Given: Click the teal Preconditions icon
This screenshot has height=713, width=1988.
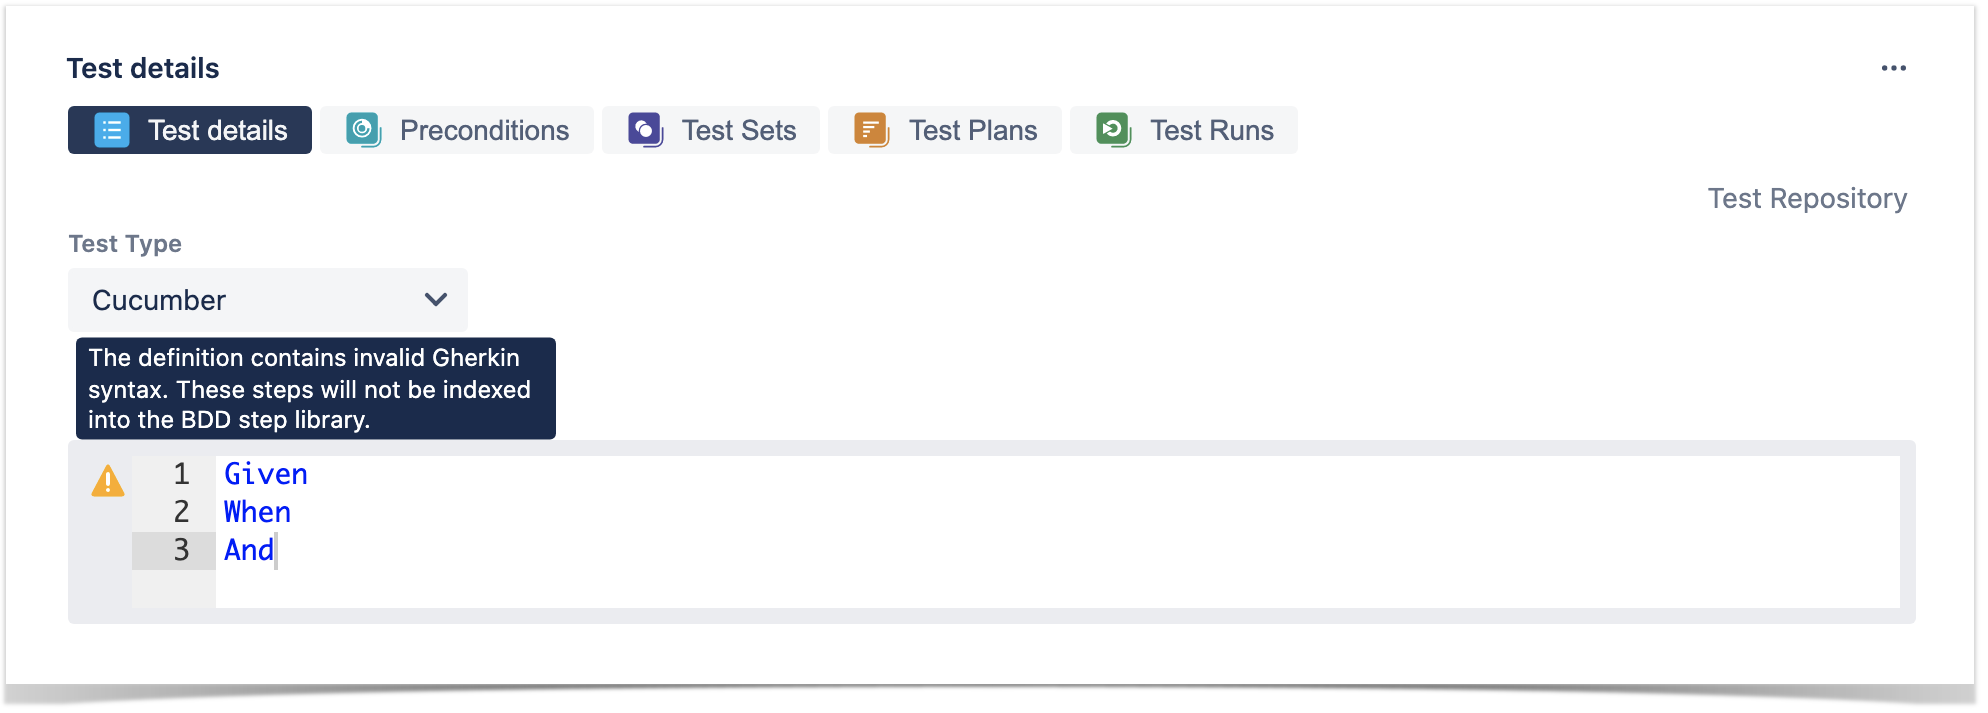Looking at the screenshot, I should 364,130.
